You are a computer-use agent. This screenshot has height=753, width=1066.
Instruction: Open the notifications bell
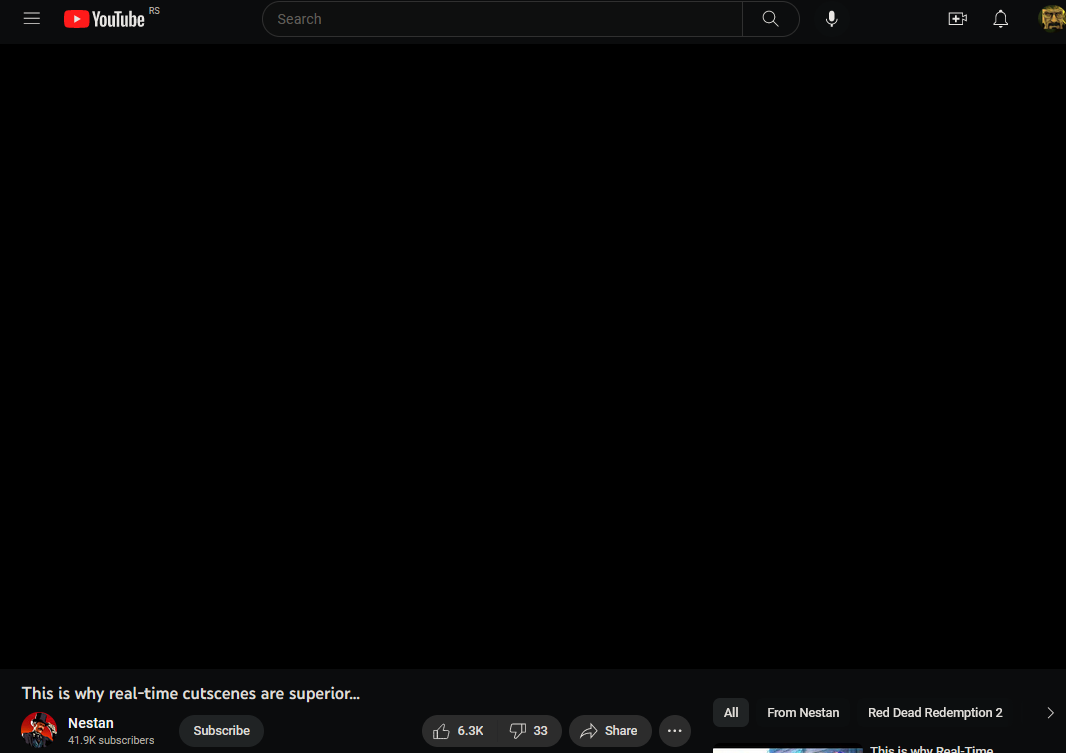coord(1000,18)
